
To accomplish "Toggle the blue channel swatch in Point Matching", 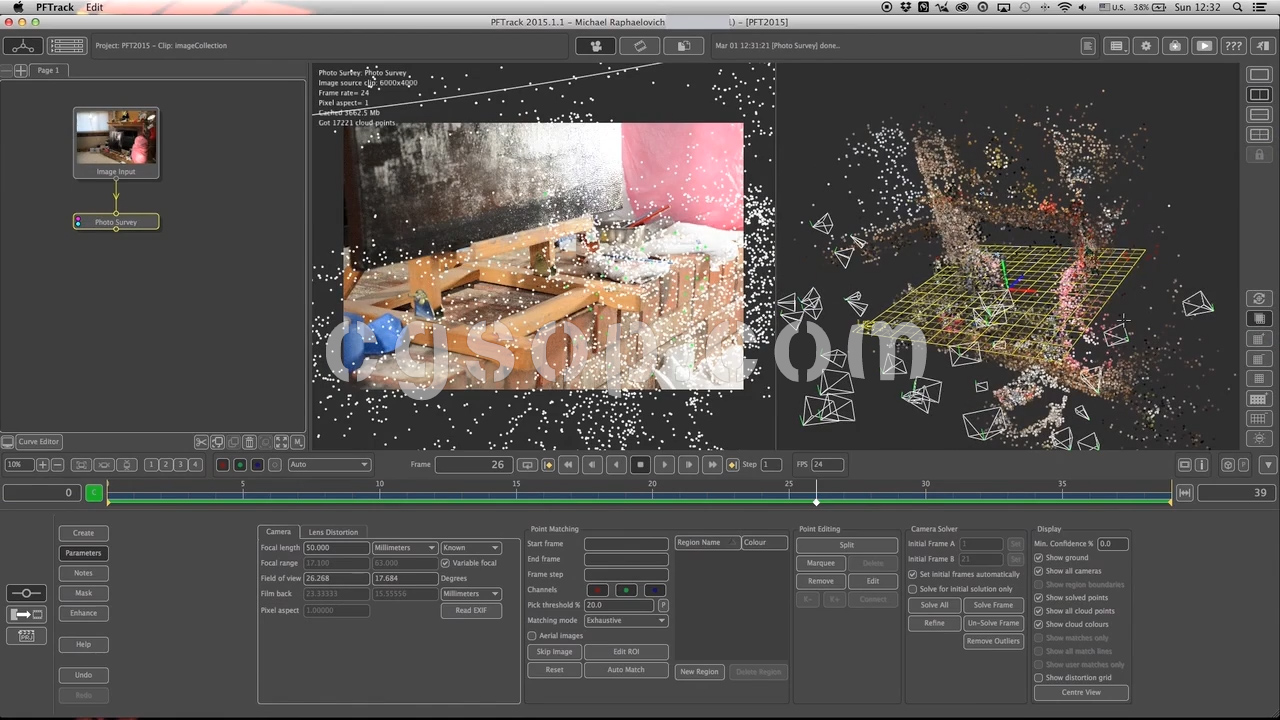I will point(655,590).
